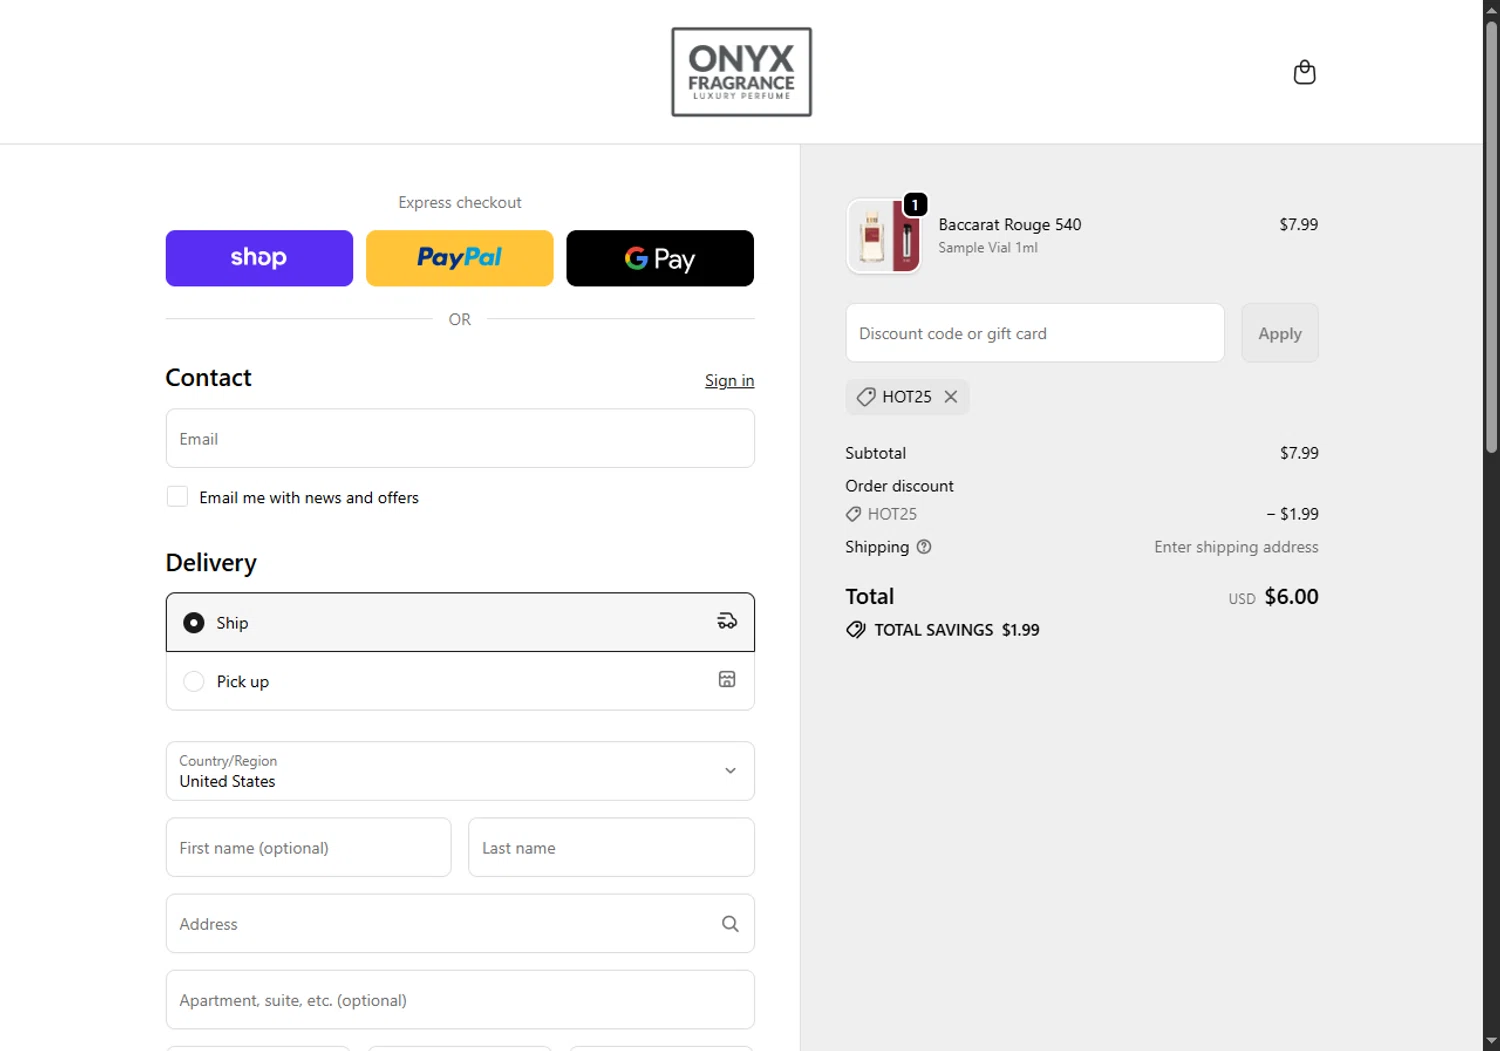Open the shopping bag cart icon
This screenshot has height=1051, width=1500.
click(1304, 72)
